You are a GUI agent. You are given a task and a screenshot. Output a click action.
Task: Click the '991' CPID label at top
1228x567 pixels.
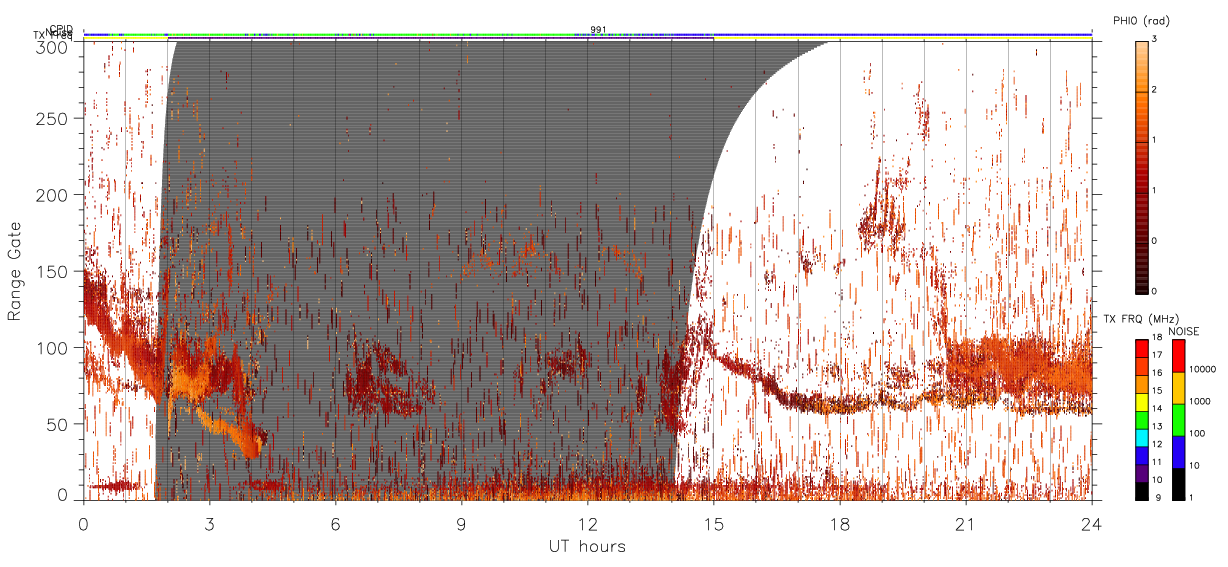(598, 30)
